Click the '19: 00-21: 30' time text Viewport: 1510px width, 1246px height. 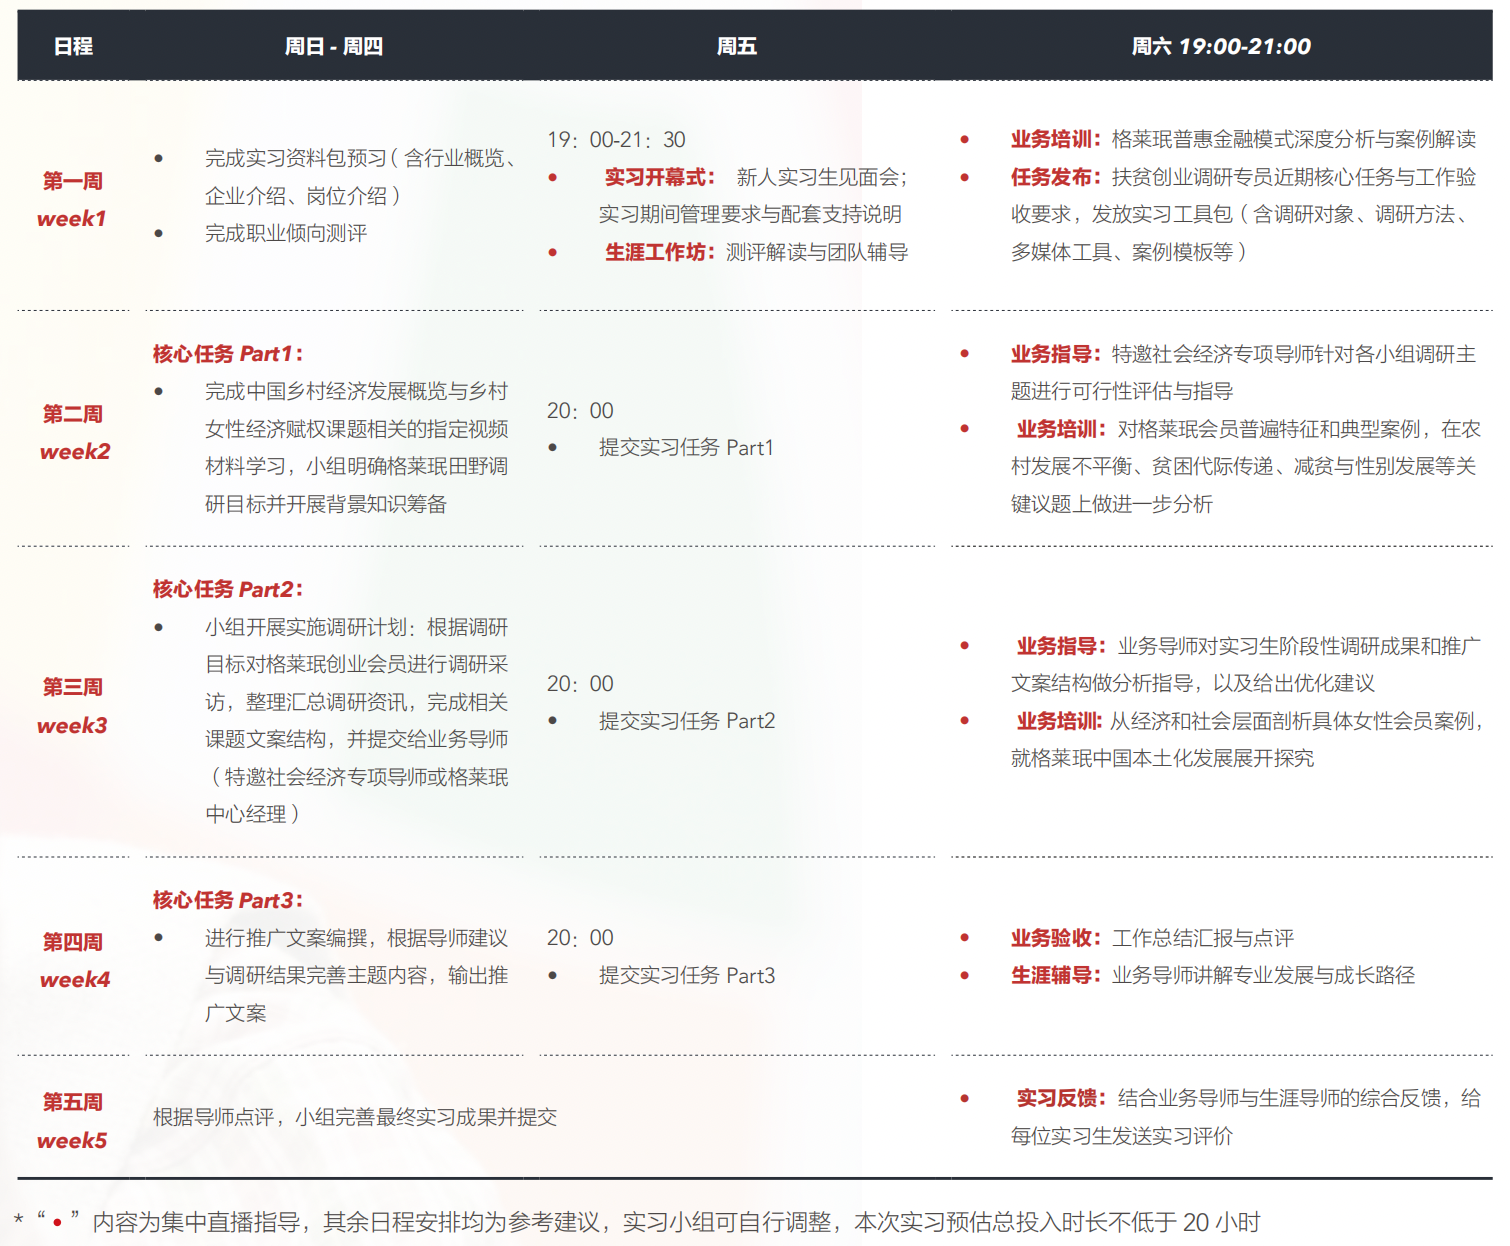pyautogui.click(x=616, y=140)
